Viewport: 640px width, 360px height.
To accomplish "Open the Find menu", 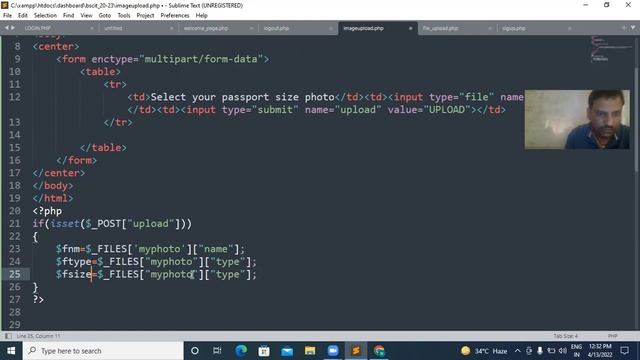I will [69, 16].
